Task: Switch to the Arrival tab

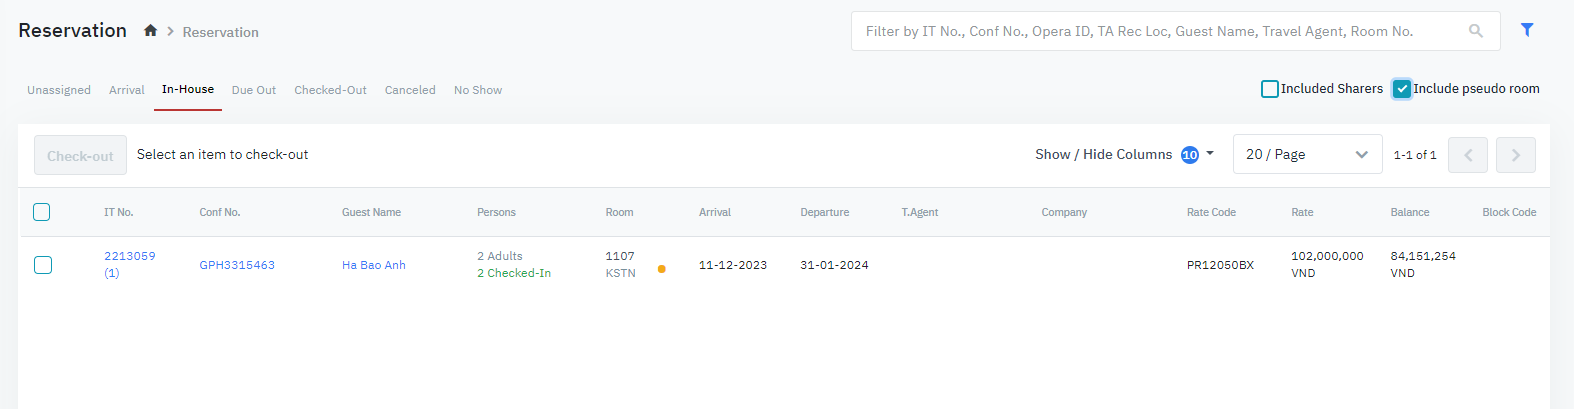Action: coord(127,90)
